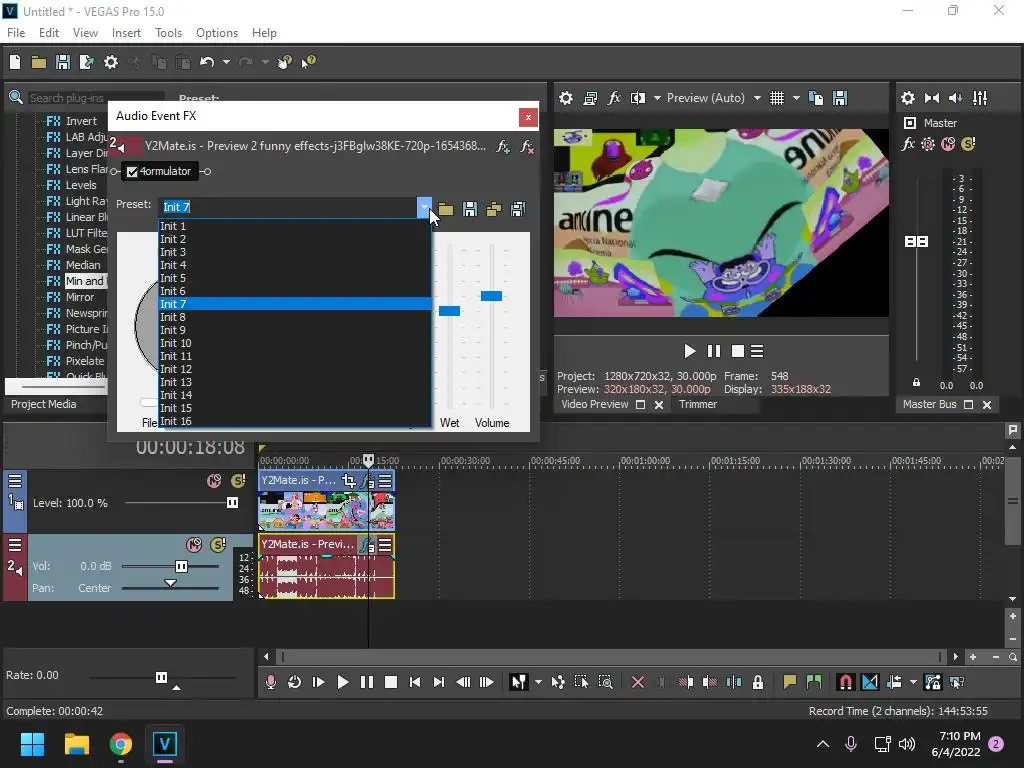
Task: Open a project with the folder icon
Action: (x=39, y=62)
